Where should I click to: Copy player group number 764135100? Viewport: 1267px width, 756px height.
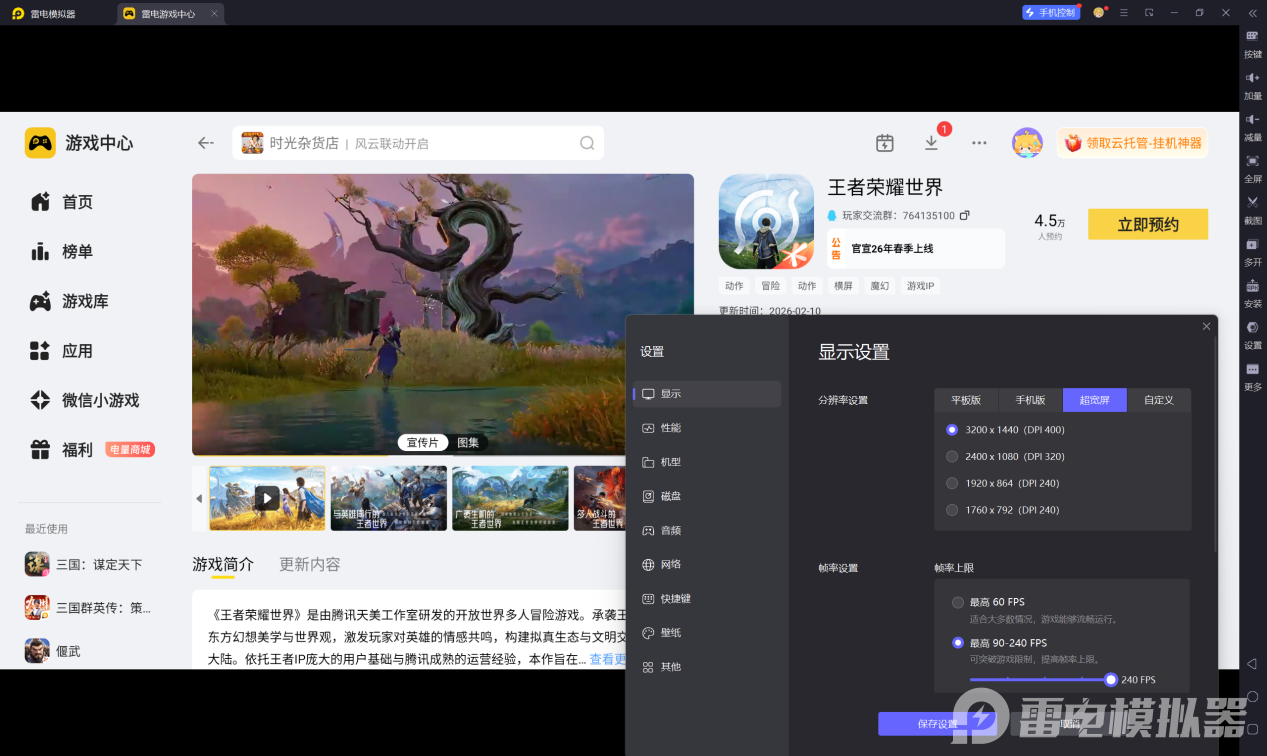click(x=964, y=215)
